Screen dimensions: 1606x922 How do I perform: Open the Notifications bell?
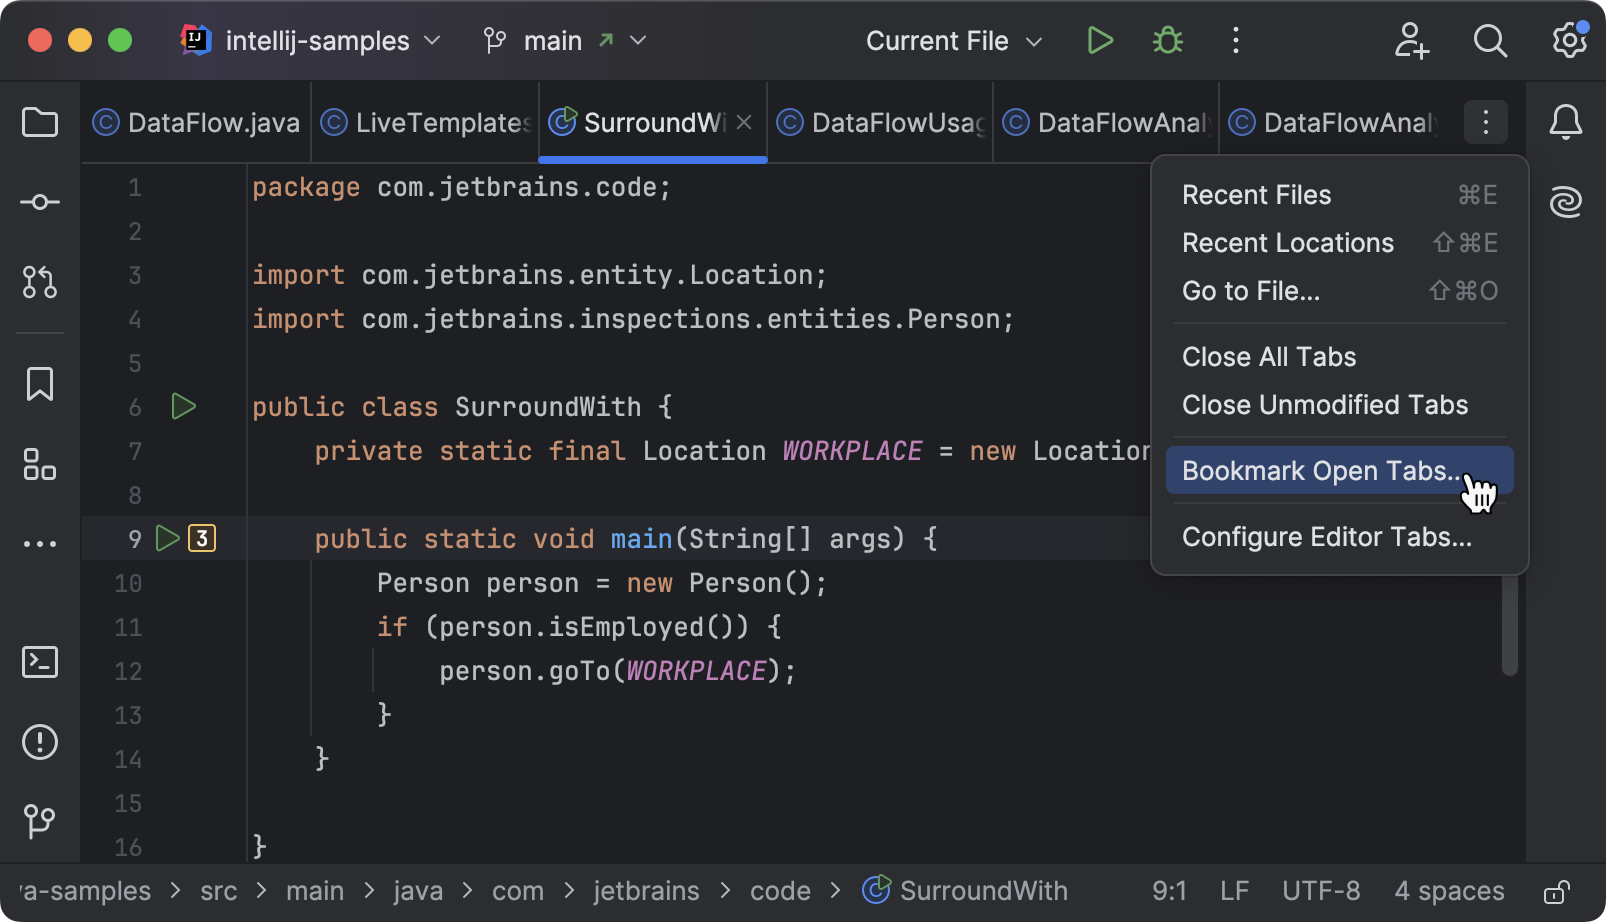pos(1565,122)
